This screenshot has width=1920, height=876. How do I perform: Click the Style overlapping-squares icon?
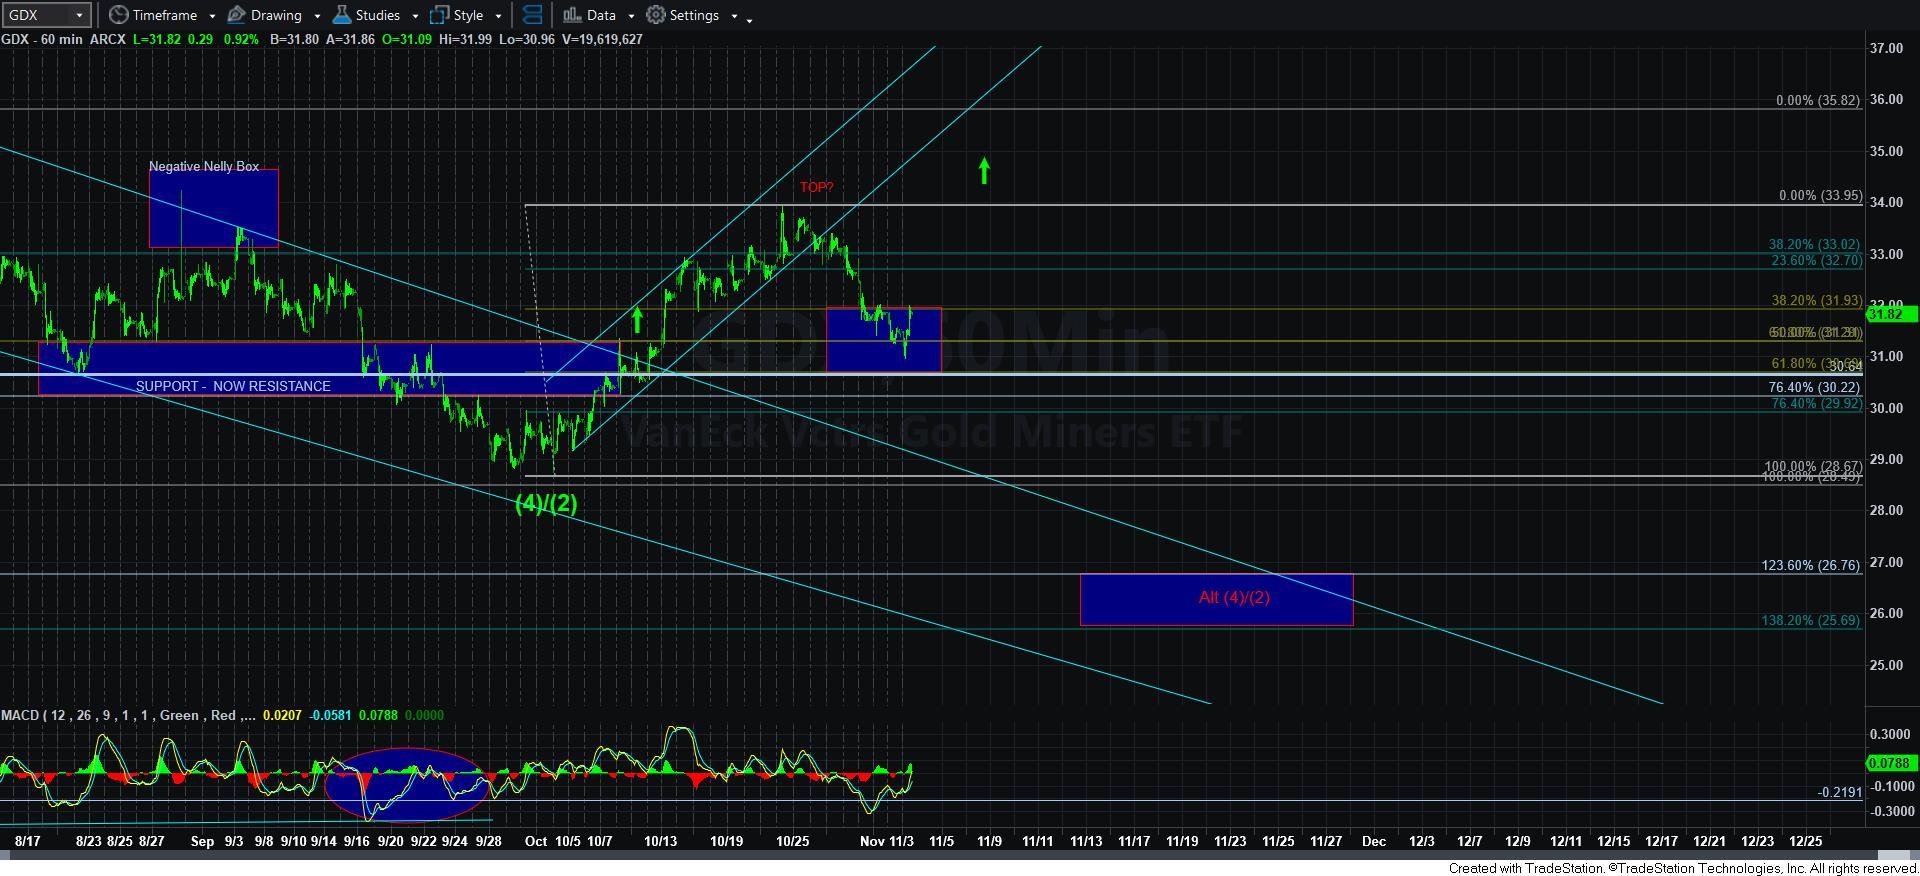438,15
